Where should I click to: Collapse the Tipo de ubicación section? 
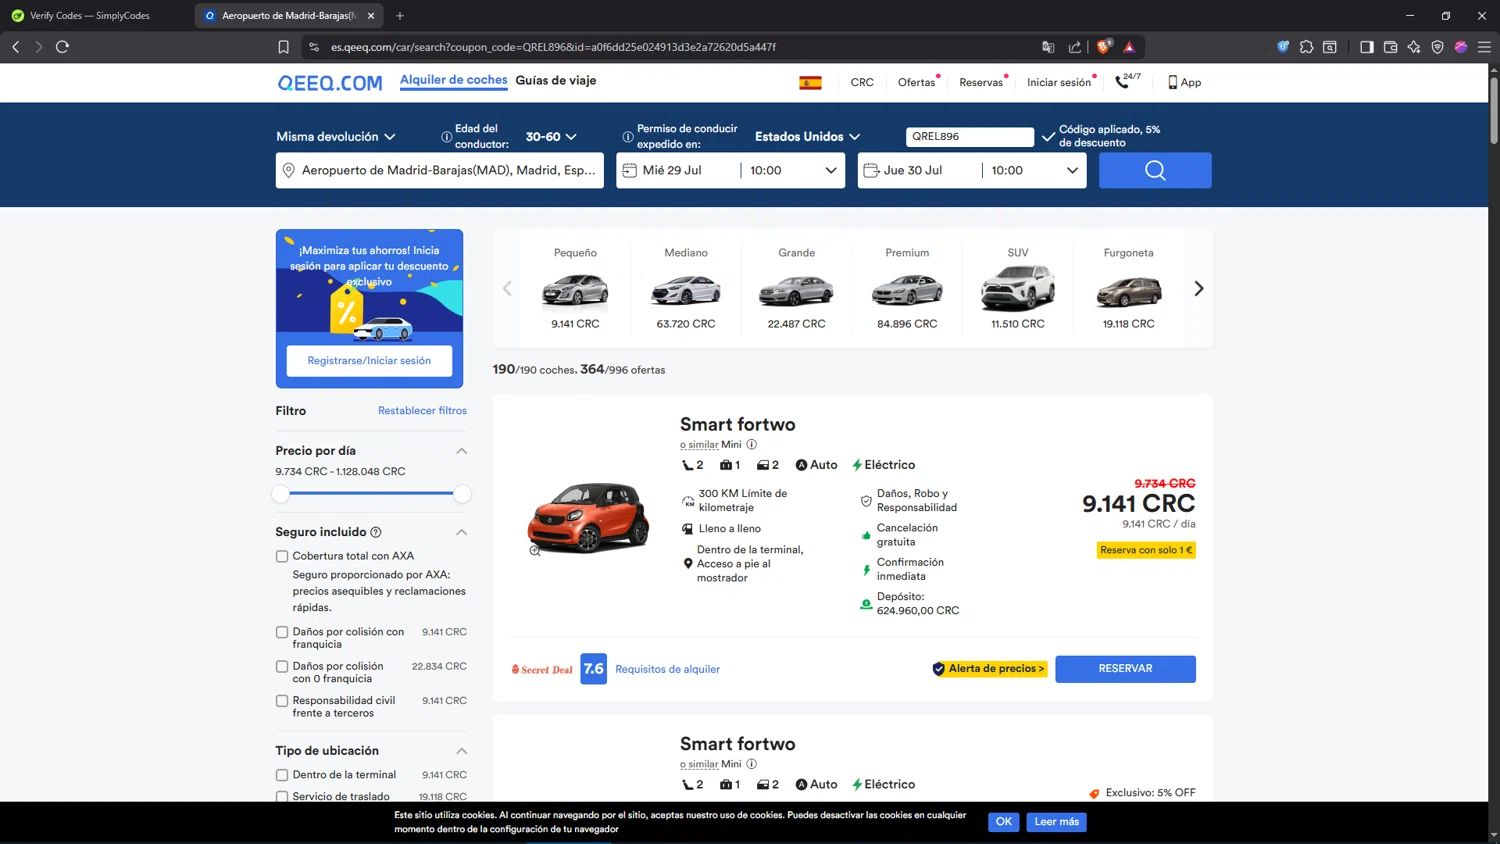[x=461, y=751]
